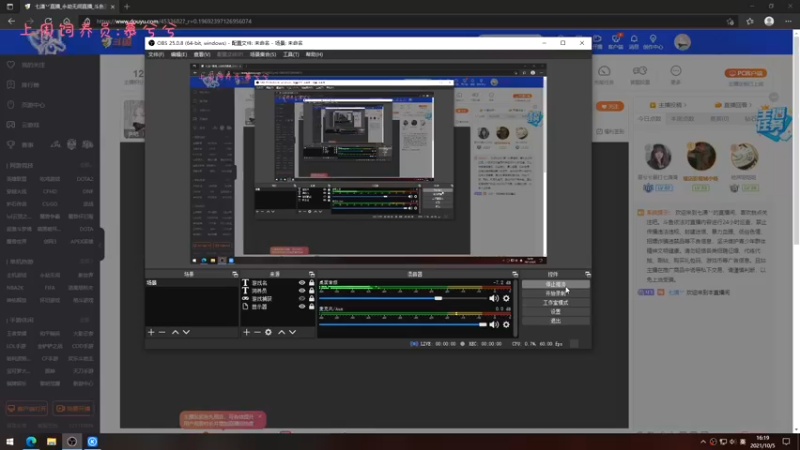Open cloud gaming controller icon in sidebar

click(x=11, y=124)
